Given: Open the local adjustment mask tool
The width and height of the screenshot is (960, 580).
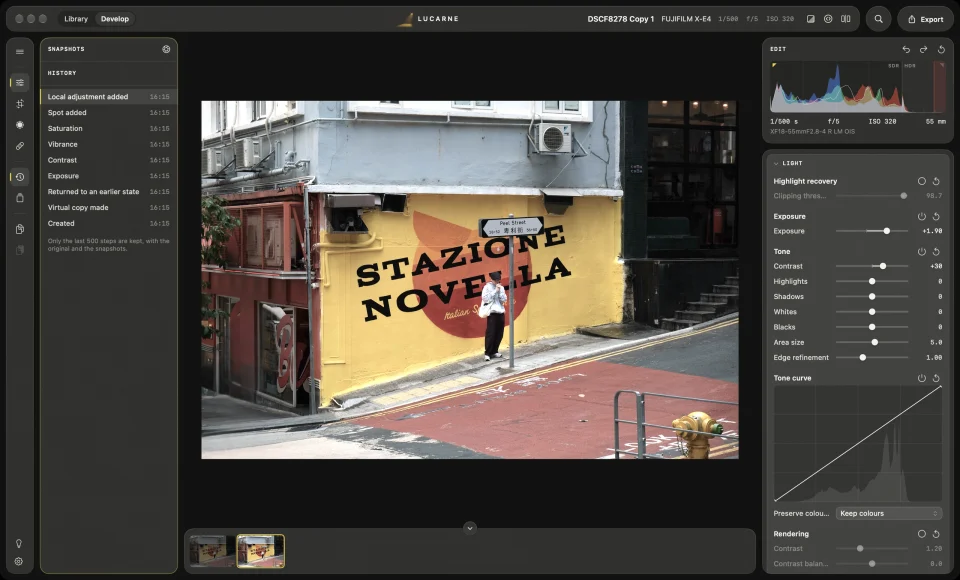Looking at the screenshot, I should (x=20, y=125).
